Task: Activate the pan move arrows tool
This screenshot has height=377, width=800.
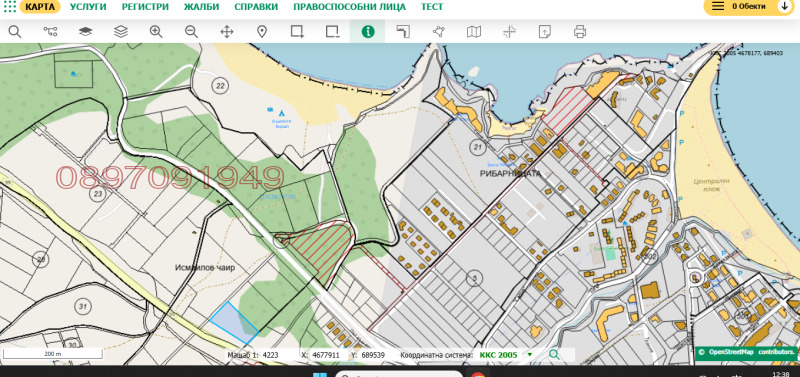Action: tap(227, 32)
